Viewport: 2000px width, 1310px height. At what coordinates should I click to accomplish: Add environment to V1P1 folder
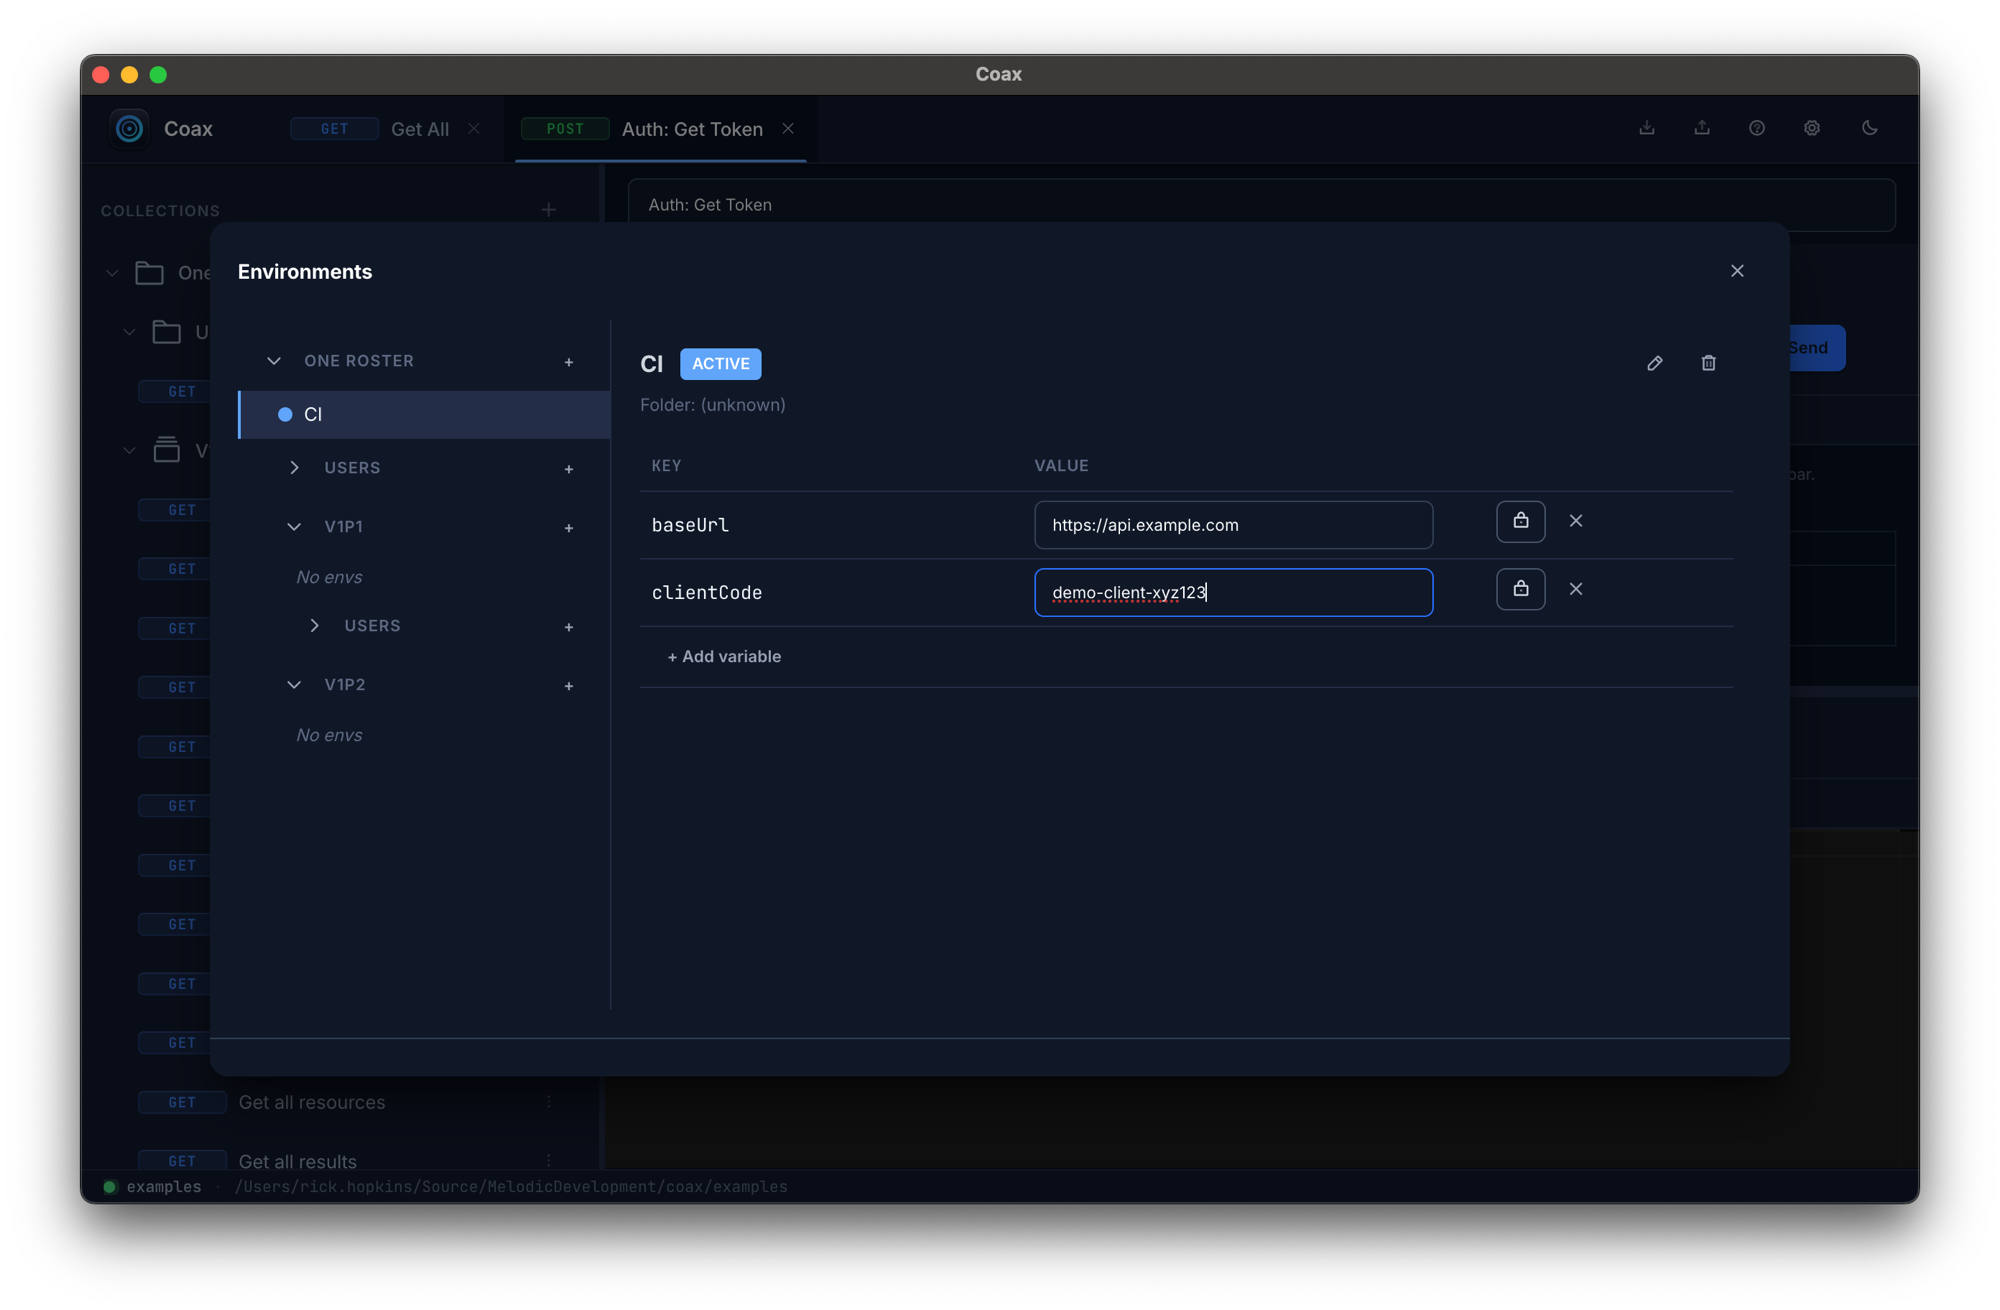[x=569, y=528]
